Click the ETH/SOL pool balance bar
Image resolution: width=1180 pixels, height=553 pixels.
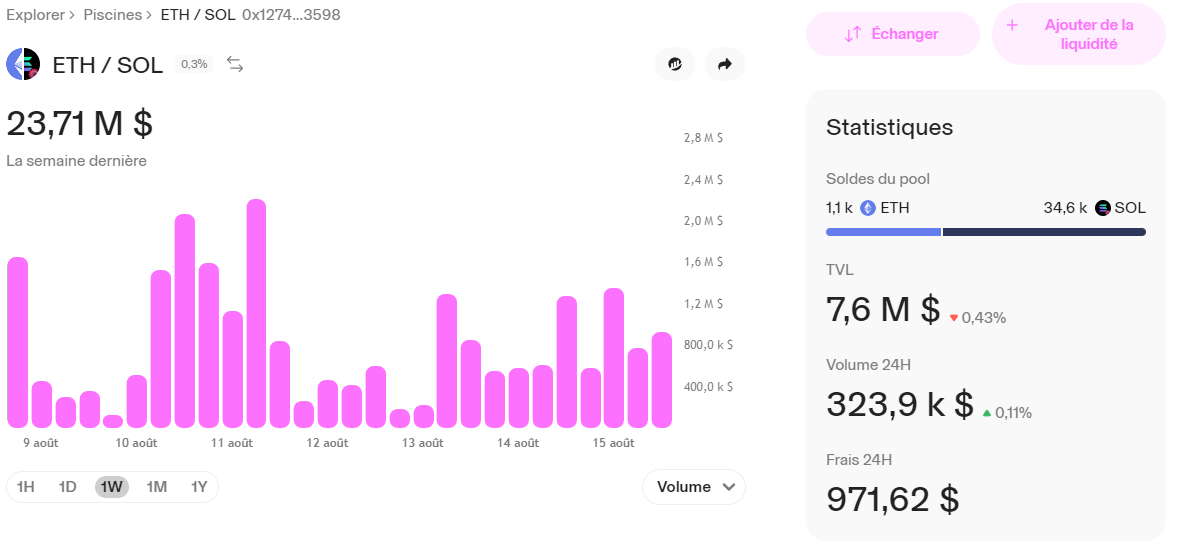[x=985, y=232]
